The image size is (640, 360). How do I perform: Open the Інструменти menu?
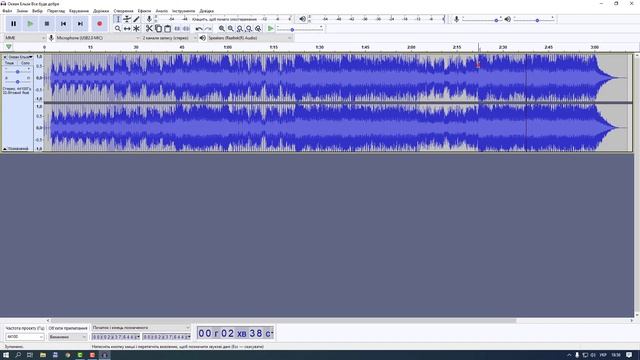184,11
